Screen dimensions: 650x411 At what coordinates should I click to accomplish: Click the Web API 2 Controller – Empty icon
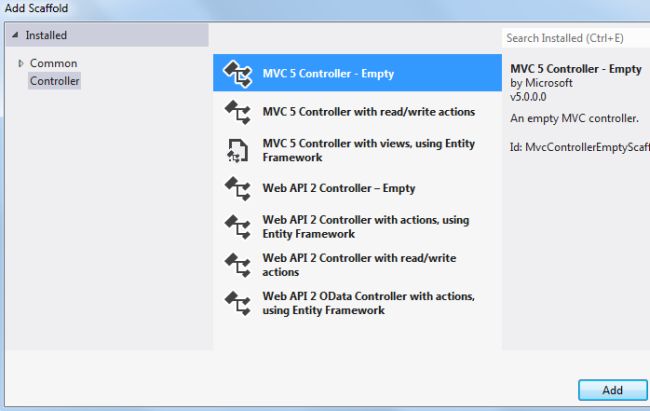tap(236, 188)
